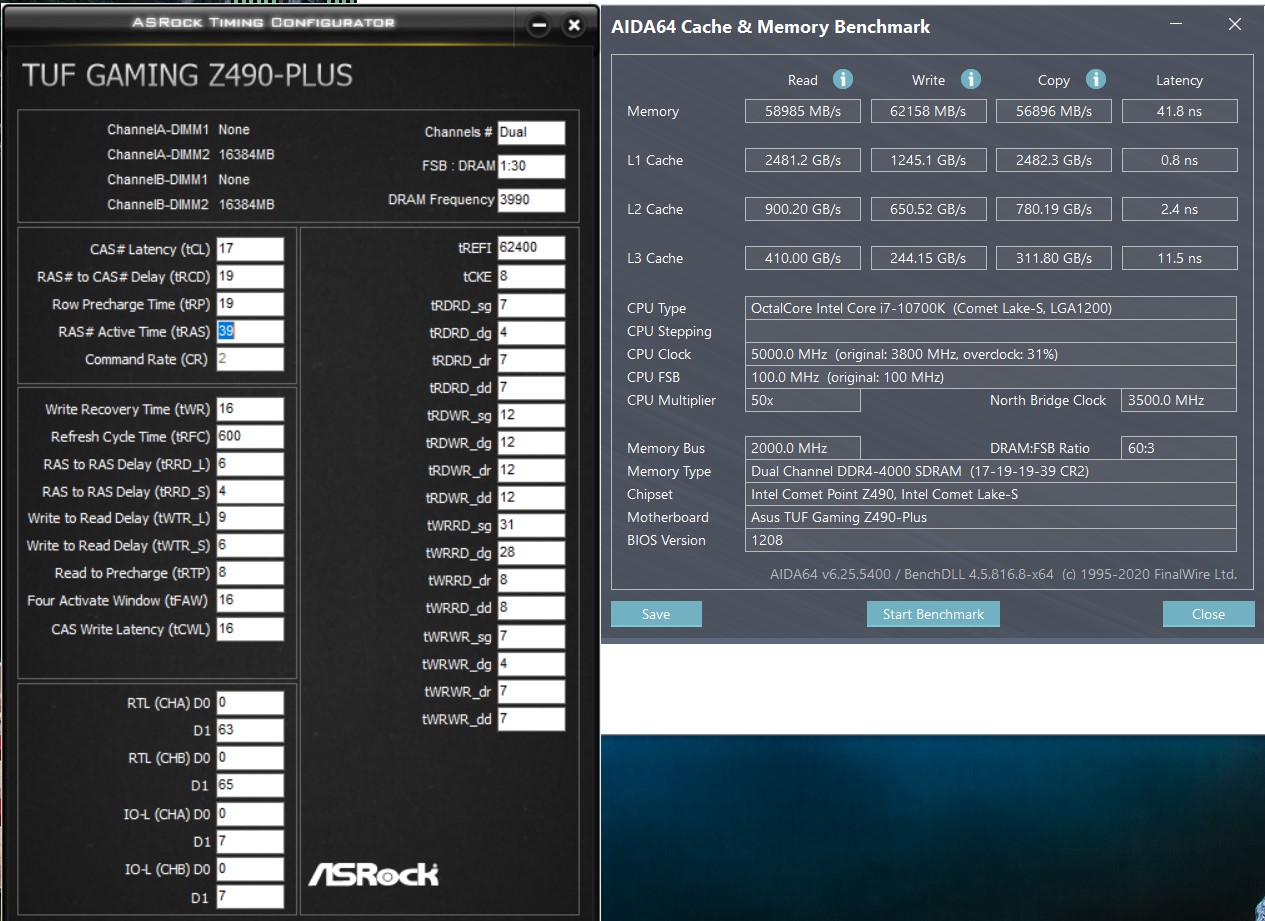Select the tREFI value field
The image size is (1265, 921).
[531, 248]
